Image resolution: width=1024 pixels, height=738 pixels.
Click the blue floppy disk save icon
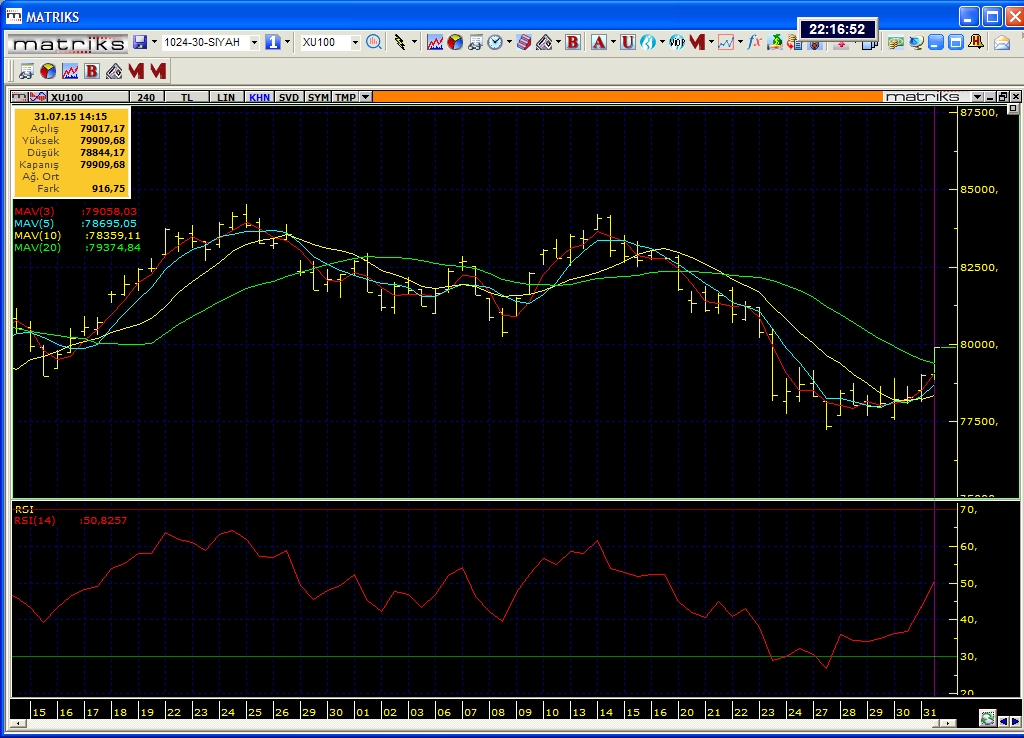[140, 42]
